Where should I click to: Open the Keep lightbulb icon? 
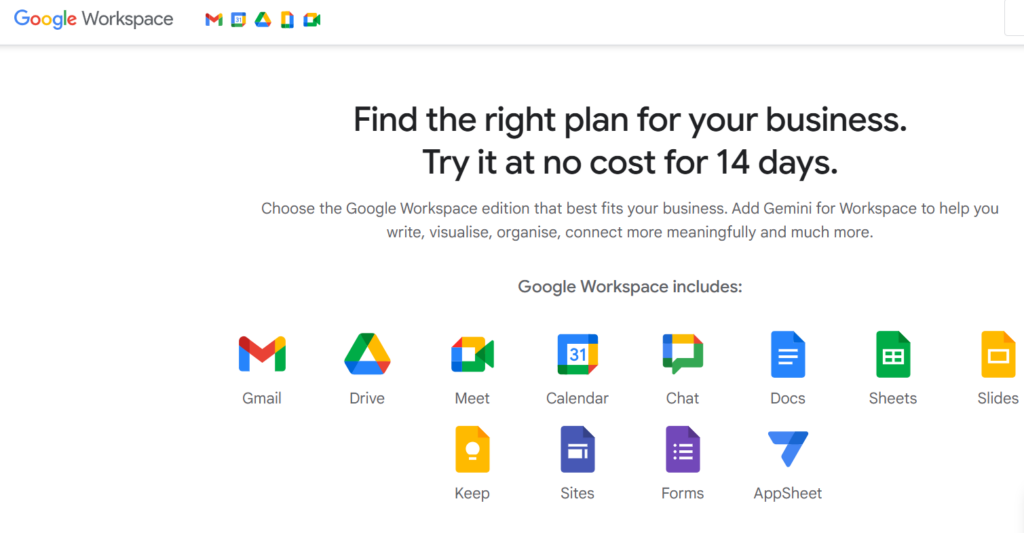[x=472, y=449]
